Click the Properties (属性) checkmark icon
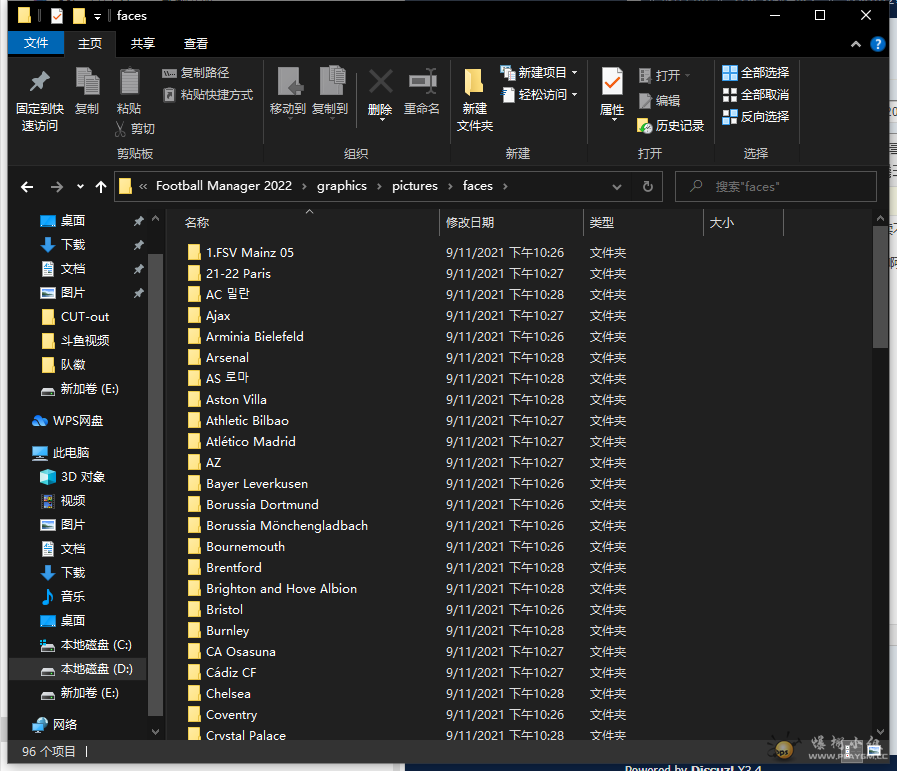 click(x=612, y=81)
